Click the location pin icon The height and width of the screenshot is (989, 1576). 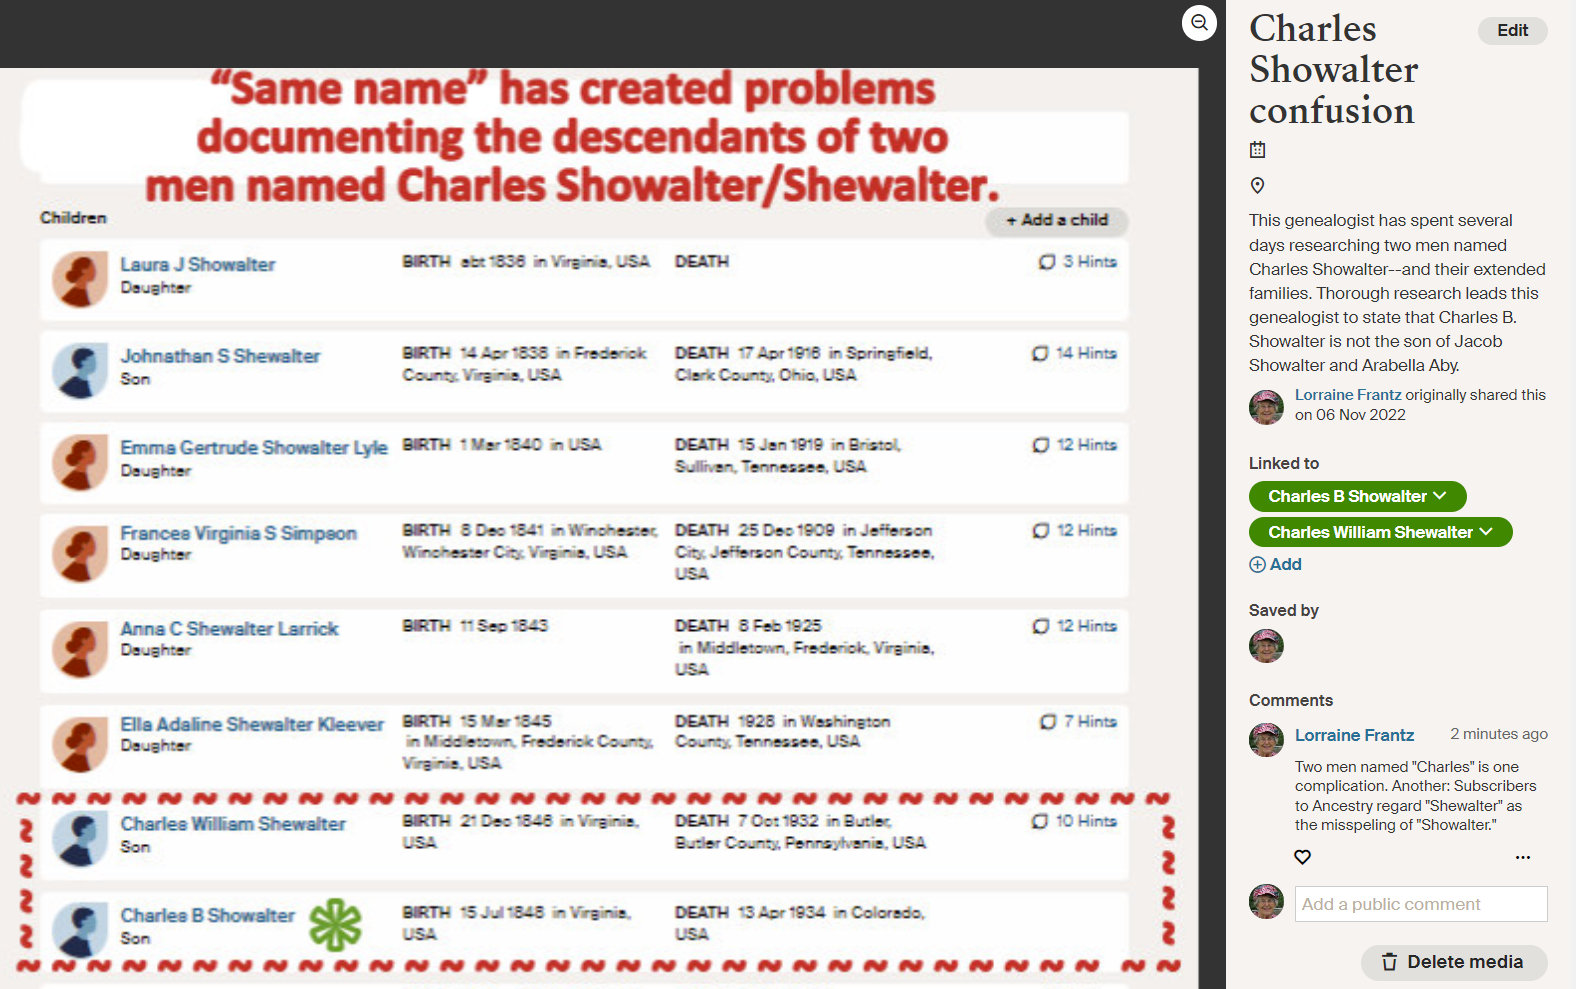[x=1257, y=185]
